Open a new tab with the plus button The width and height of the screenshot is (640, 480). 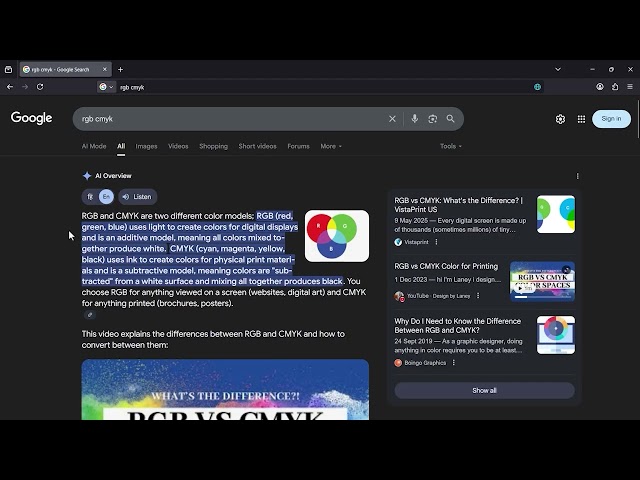click(x=120, y=69)
